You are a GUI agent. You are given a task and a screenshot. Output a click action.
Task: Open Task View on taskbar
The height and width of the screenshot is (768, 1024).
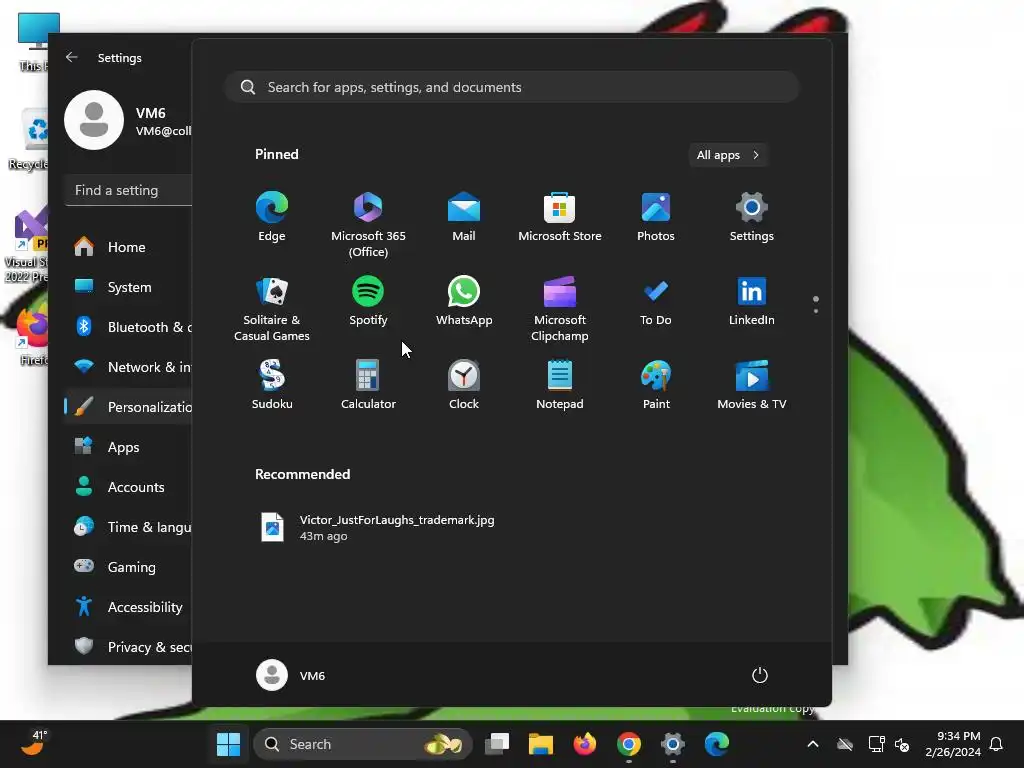coord(497,744)
